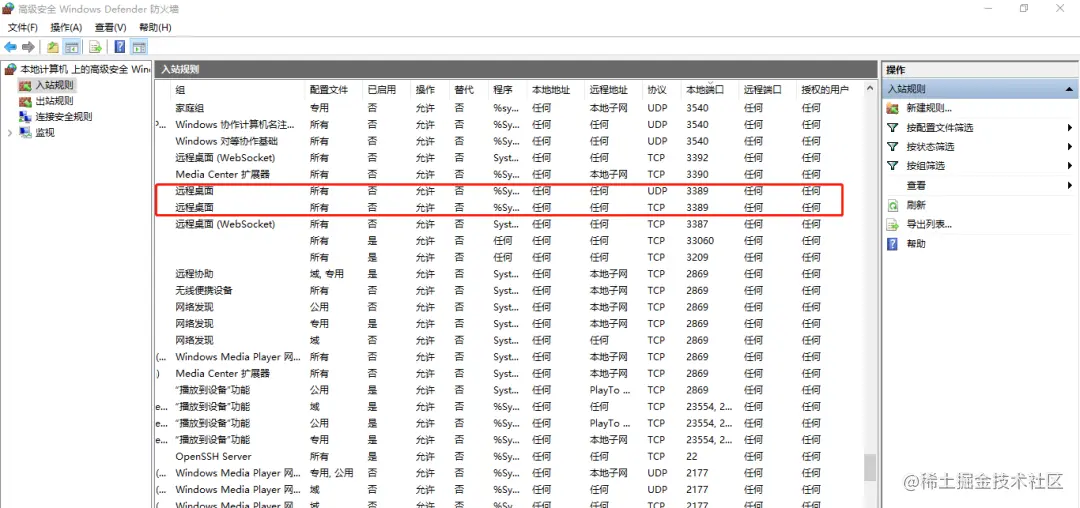This screenshot has height=508, width=1080.
Task: Sort by the 已启用 column header
Action: [x=387, y=89]
